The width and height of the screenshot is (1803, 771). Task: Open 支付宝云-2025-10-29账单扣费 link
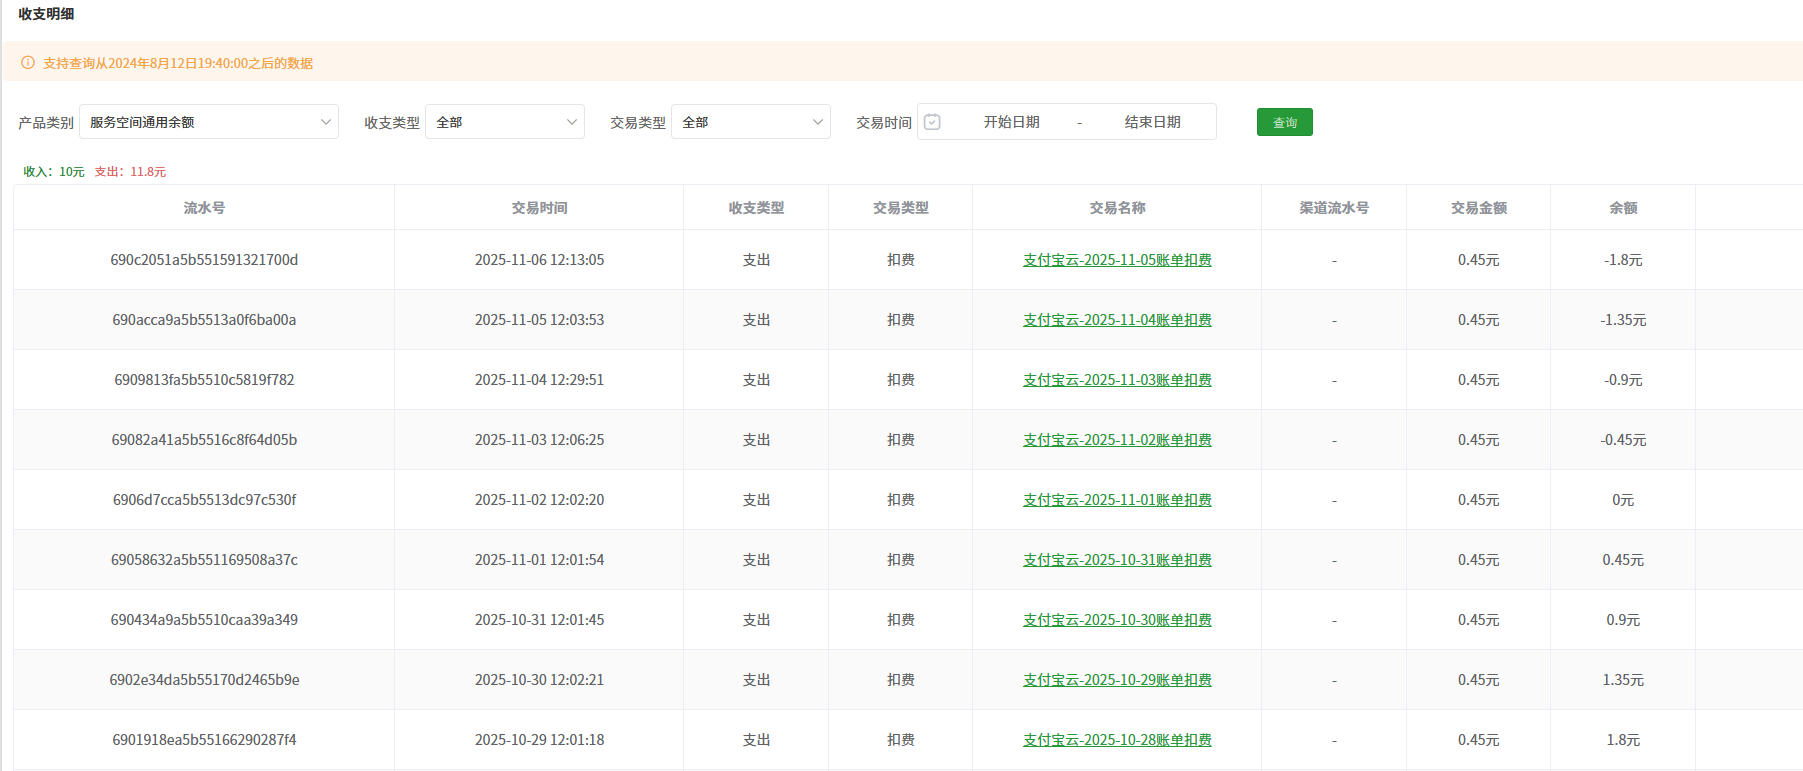click(1117, 680)
